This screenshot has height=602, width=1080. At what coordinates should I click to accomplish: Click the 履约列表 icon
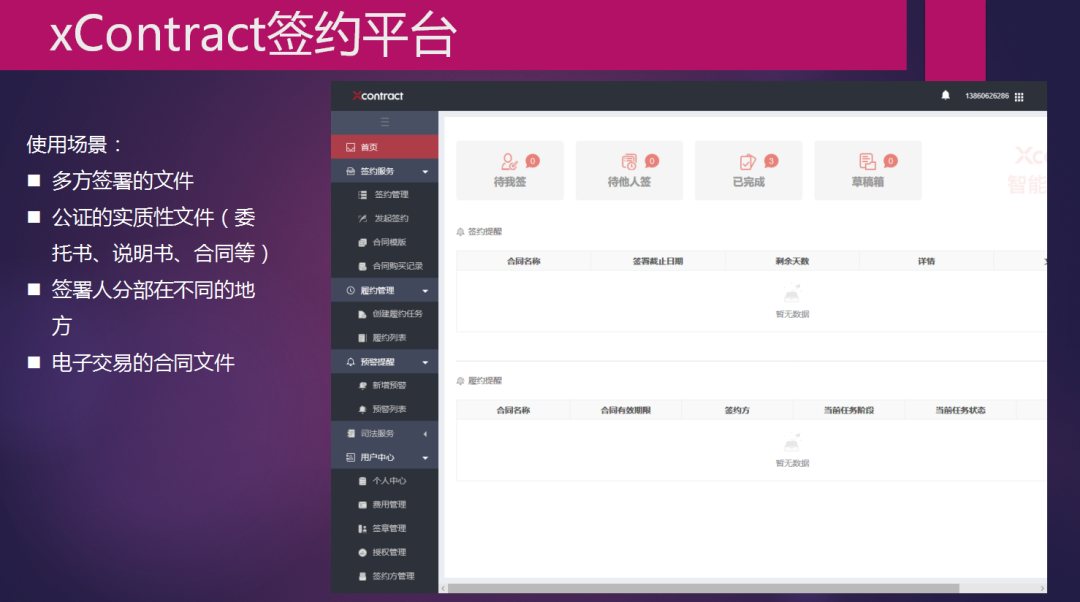[x=362, y=338]
